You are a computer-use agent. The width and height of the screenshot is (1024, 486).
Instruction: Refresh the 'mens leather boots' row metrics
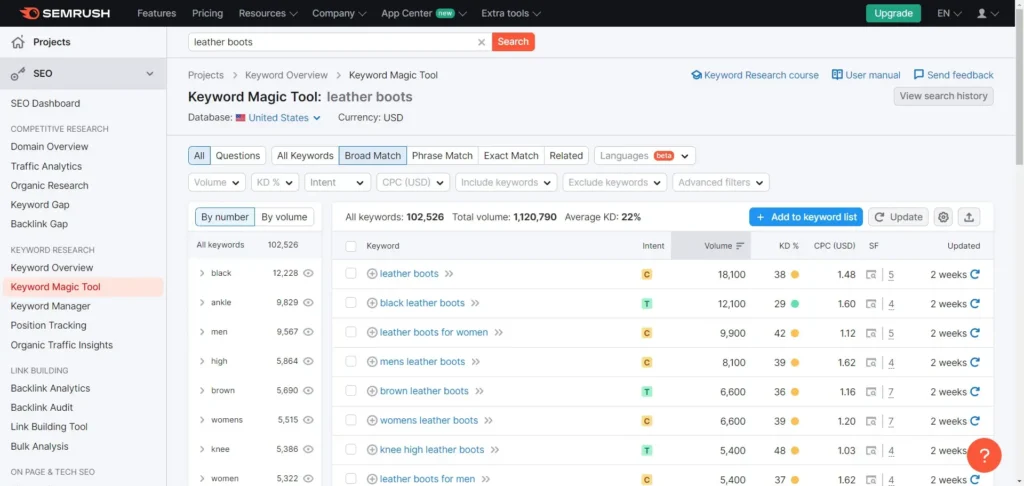(x=975, y=363)
